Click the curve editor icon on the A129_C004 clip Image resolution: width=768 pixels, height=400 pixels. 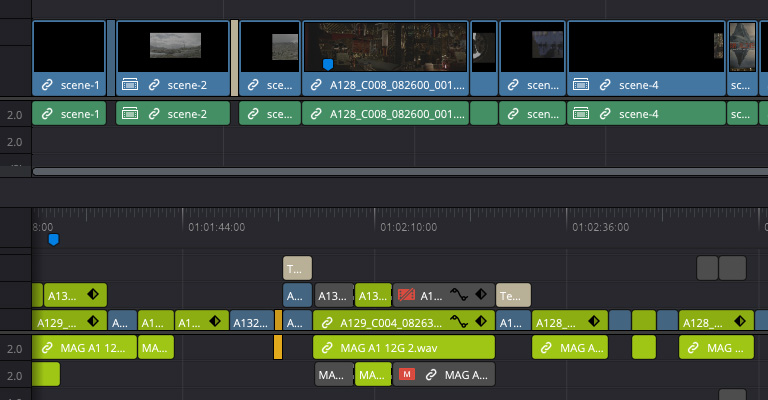tap(459, 322)
